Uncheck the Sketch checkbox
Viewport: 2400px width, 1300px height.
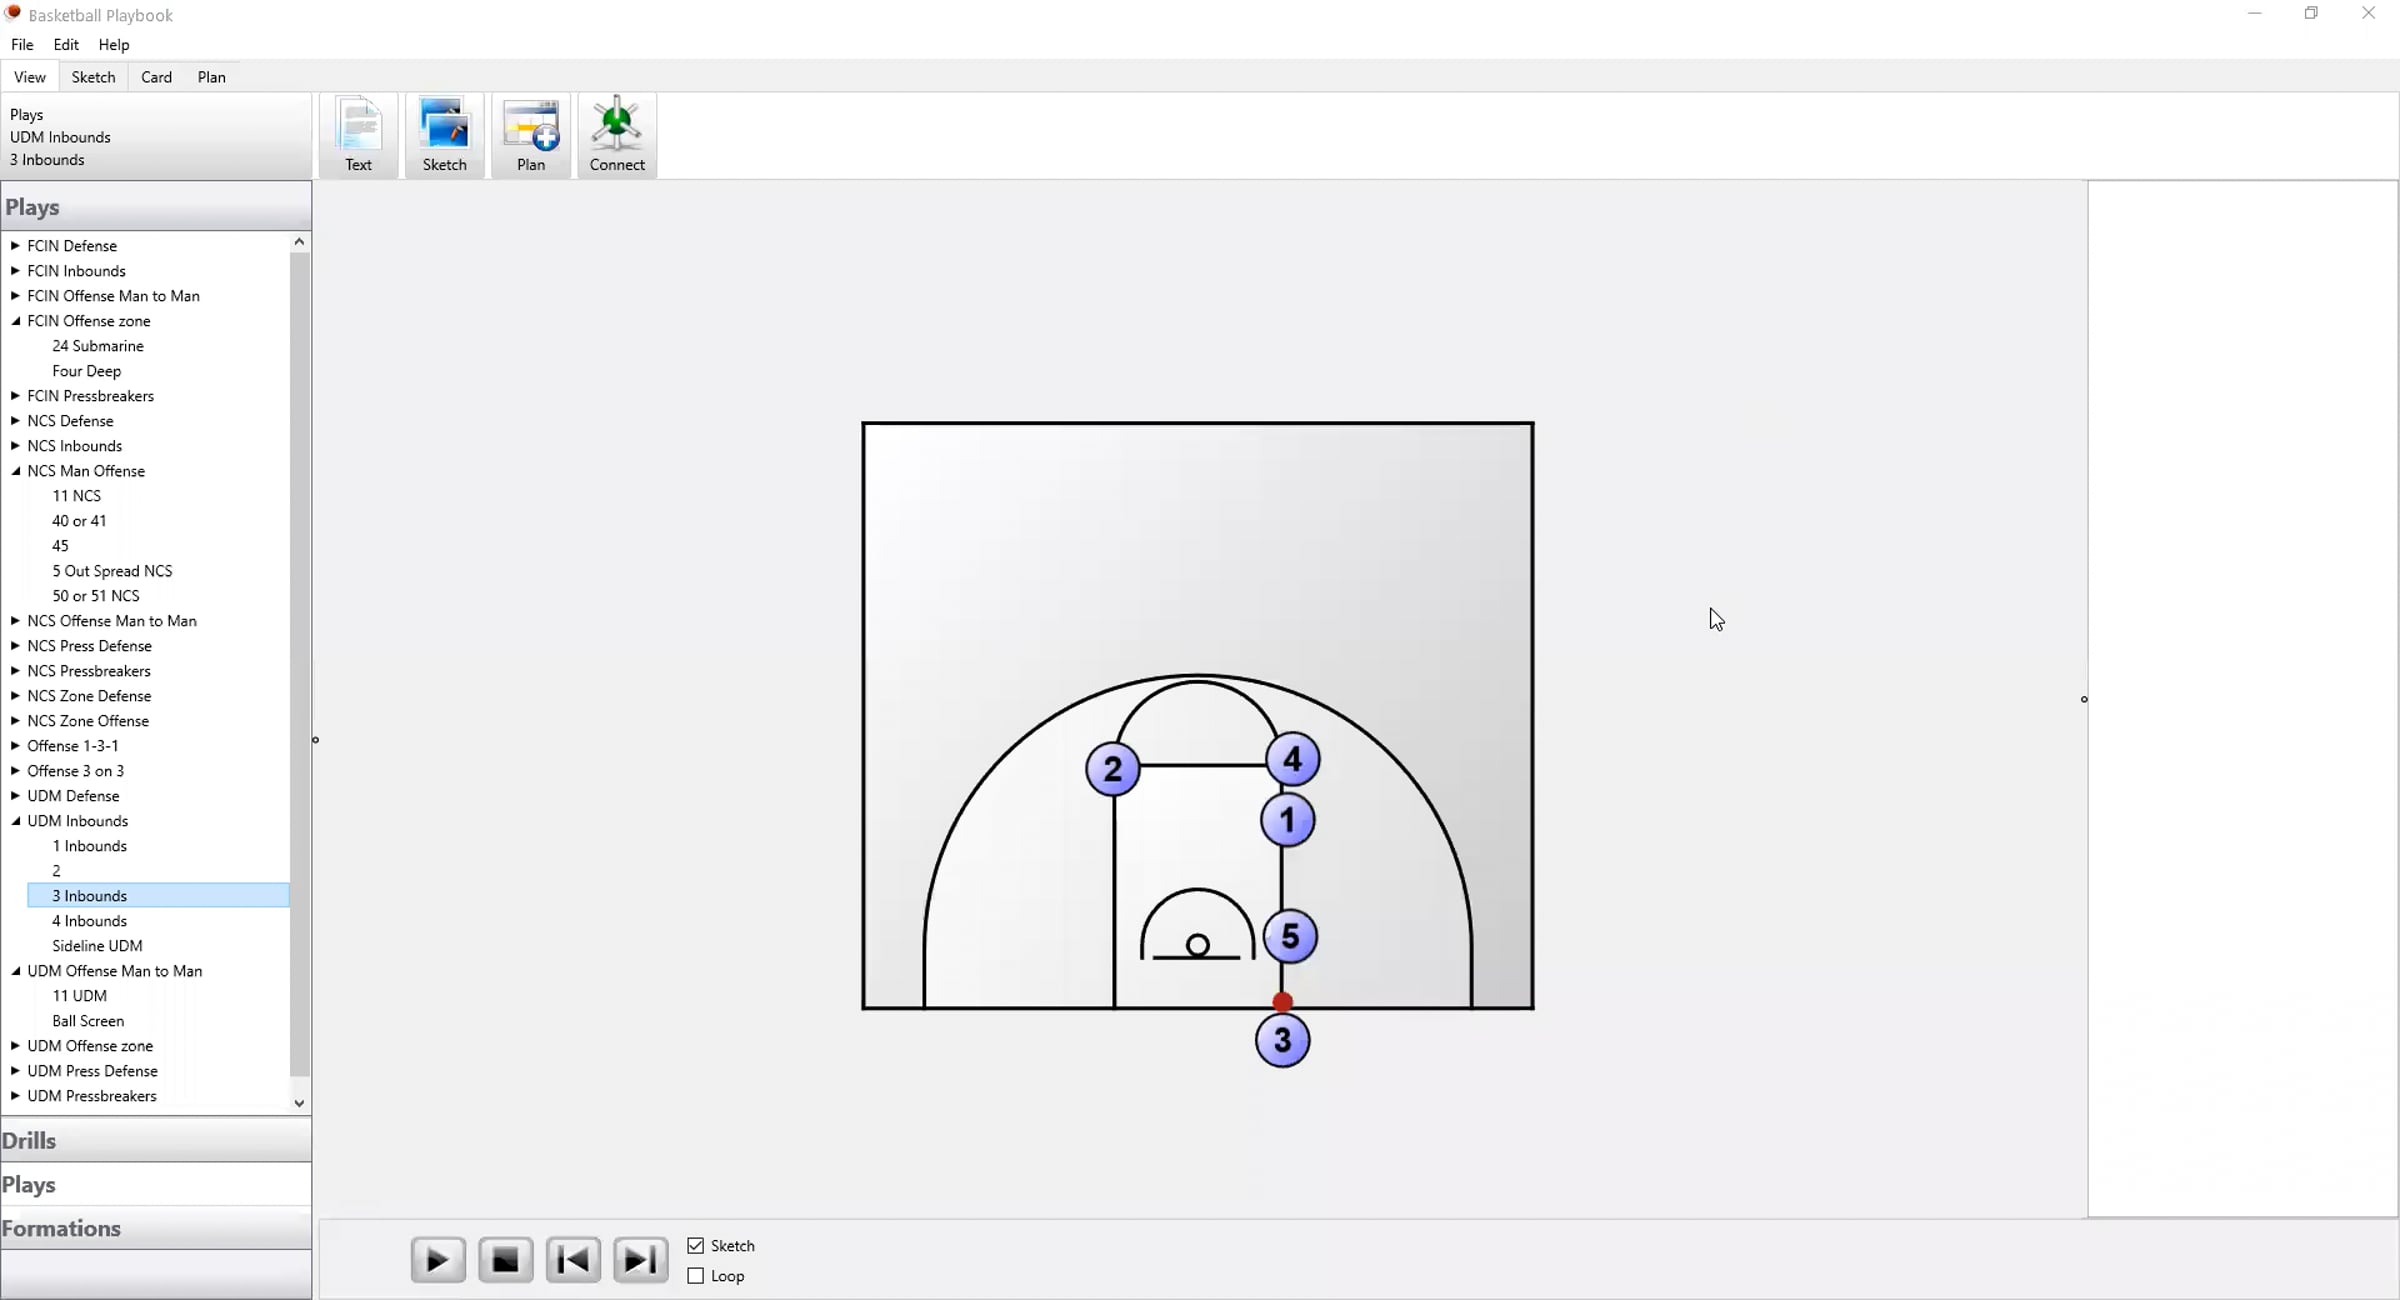[x=696, y=1246]
